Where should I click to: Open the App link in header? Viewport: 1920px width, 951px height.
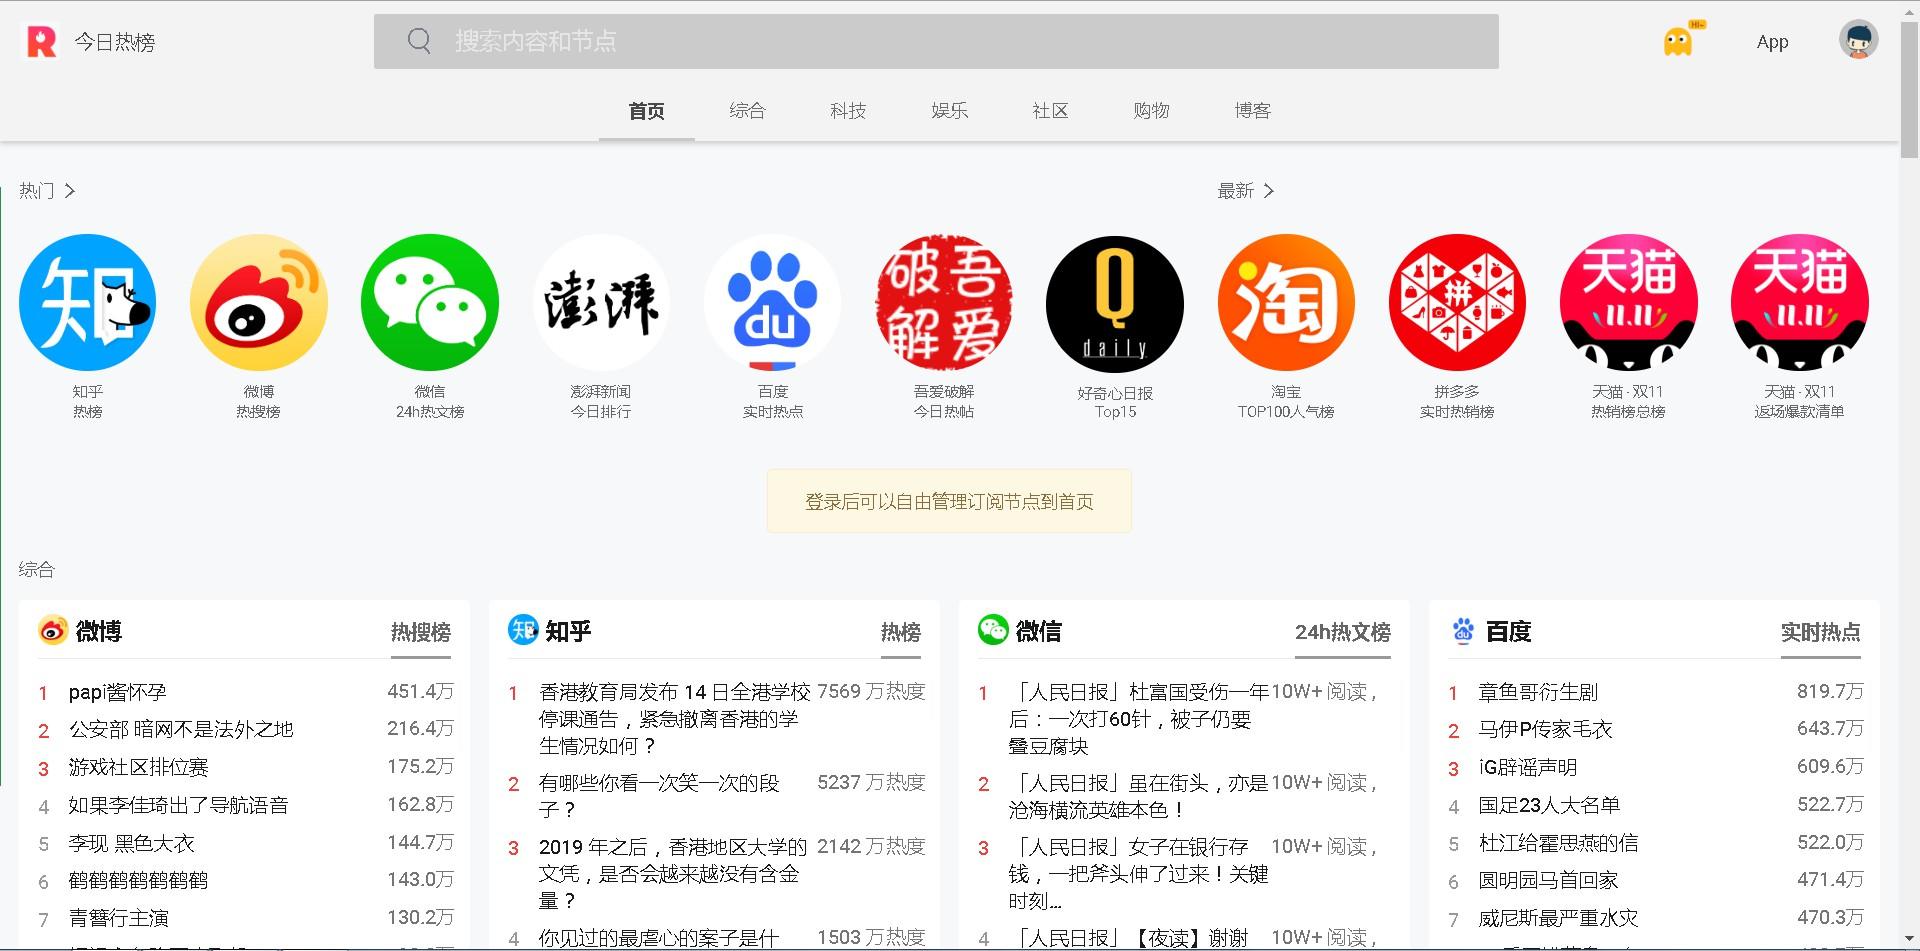[x=1772, y=42]
